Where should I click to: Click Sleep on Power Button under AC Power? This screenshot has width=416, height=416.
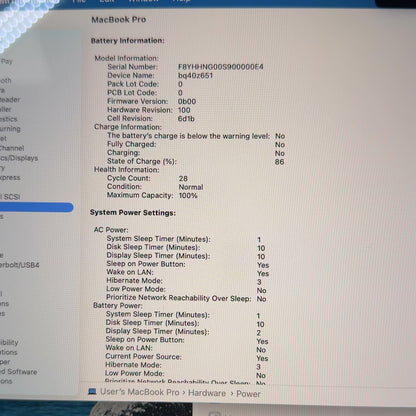(146, 264)
